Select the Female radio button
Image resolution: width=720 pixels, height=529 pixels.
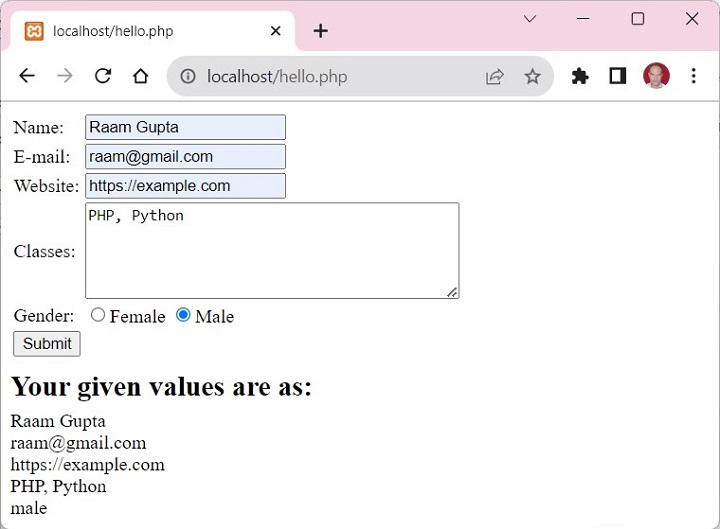[97, 315]
